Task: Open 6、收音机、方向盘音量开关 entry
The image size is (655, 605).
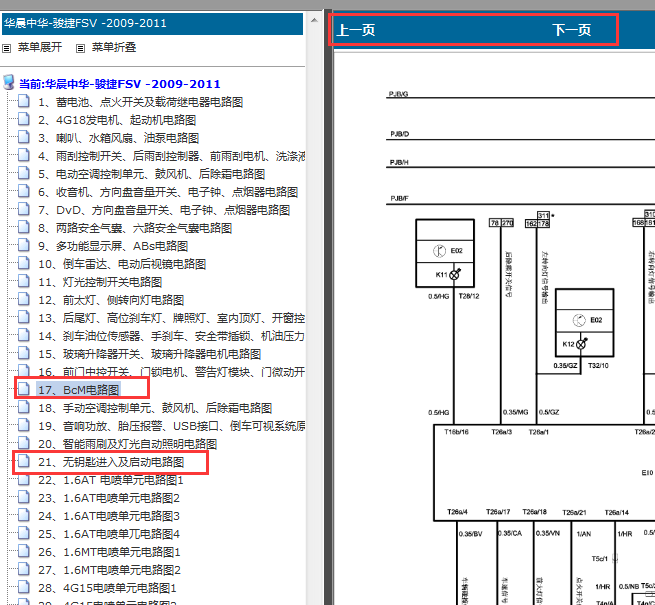Action: coord(168,192)
